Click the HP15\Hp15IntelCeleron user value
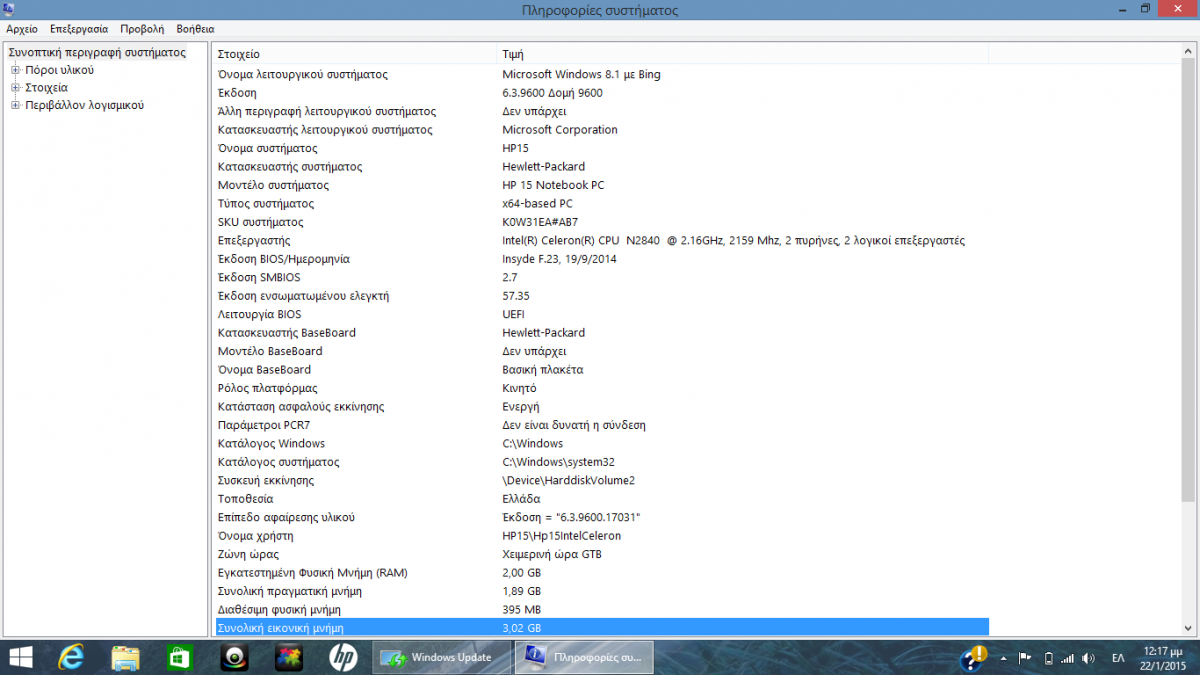Image resolution: width=1200 pixels, height=675 pixels. (561, 536)
